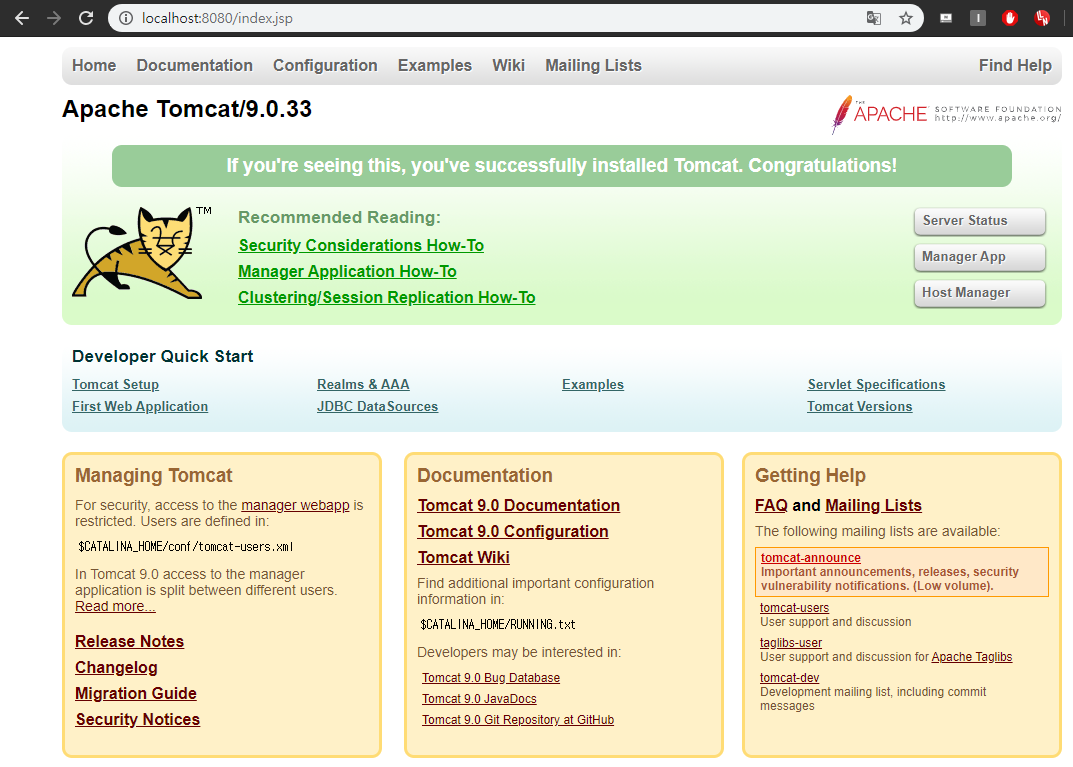Open the Documentation nav item
The width and height of the screenshot is (1073, 767).
tap(194, 66)
